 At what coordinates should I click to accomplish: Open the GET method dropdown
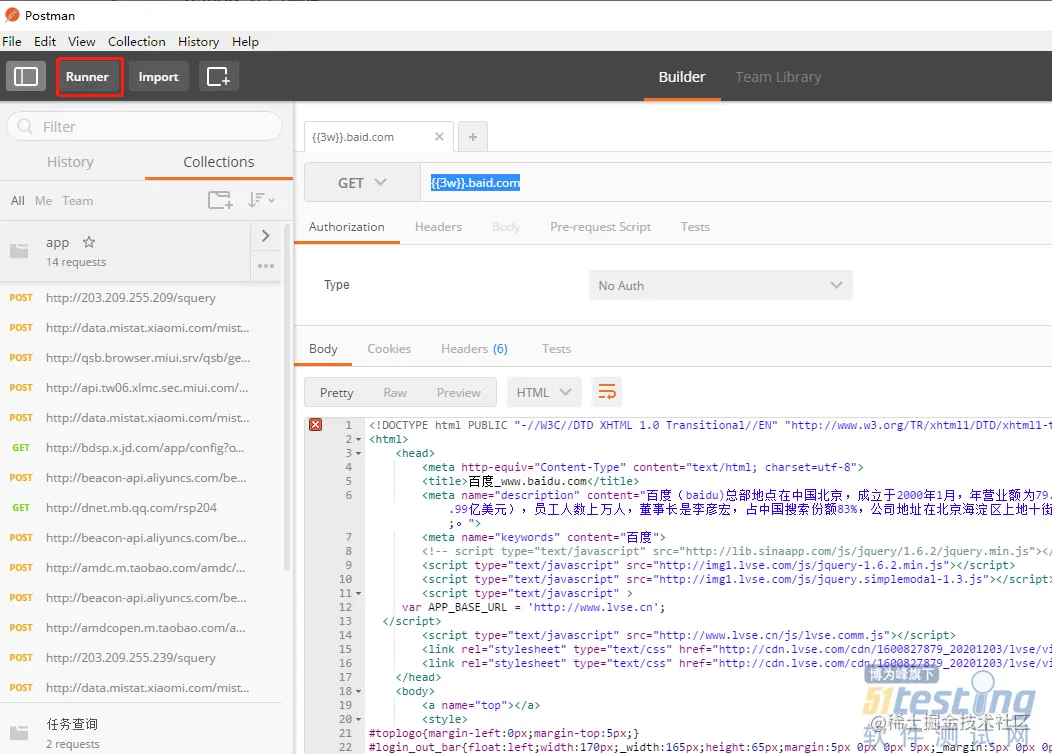click(362, 182)
